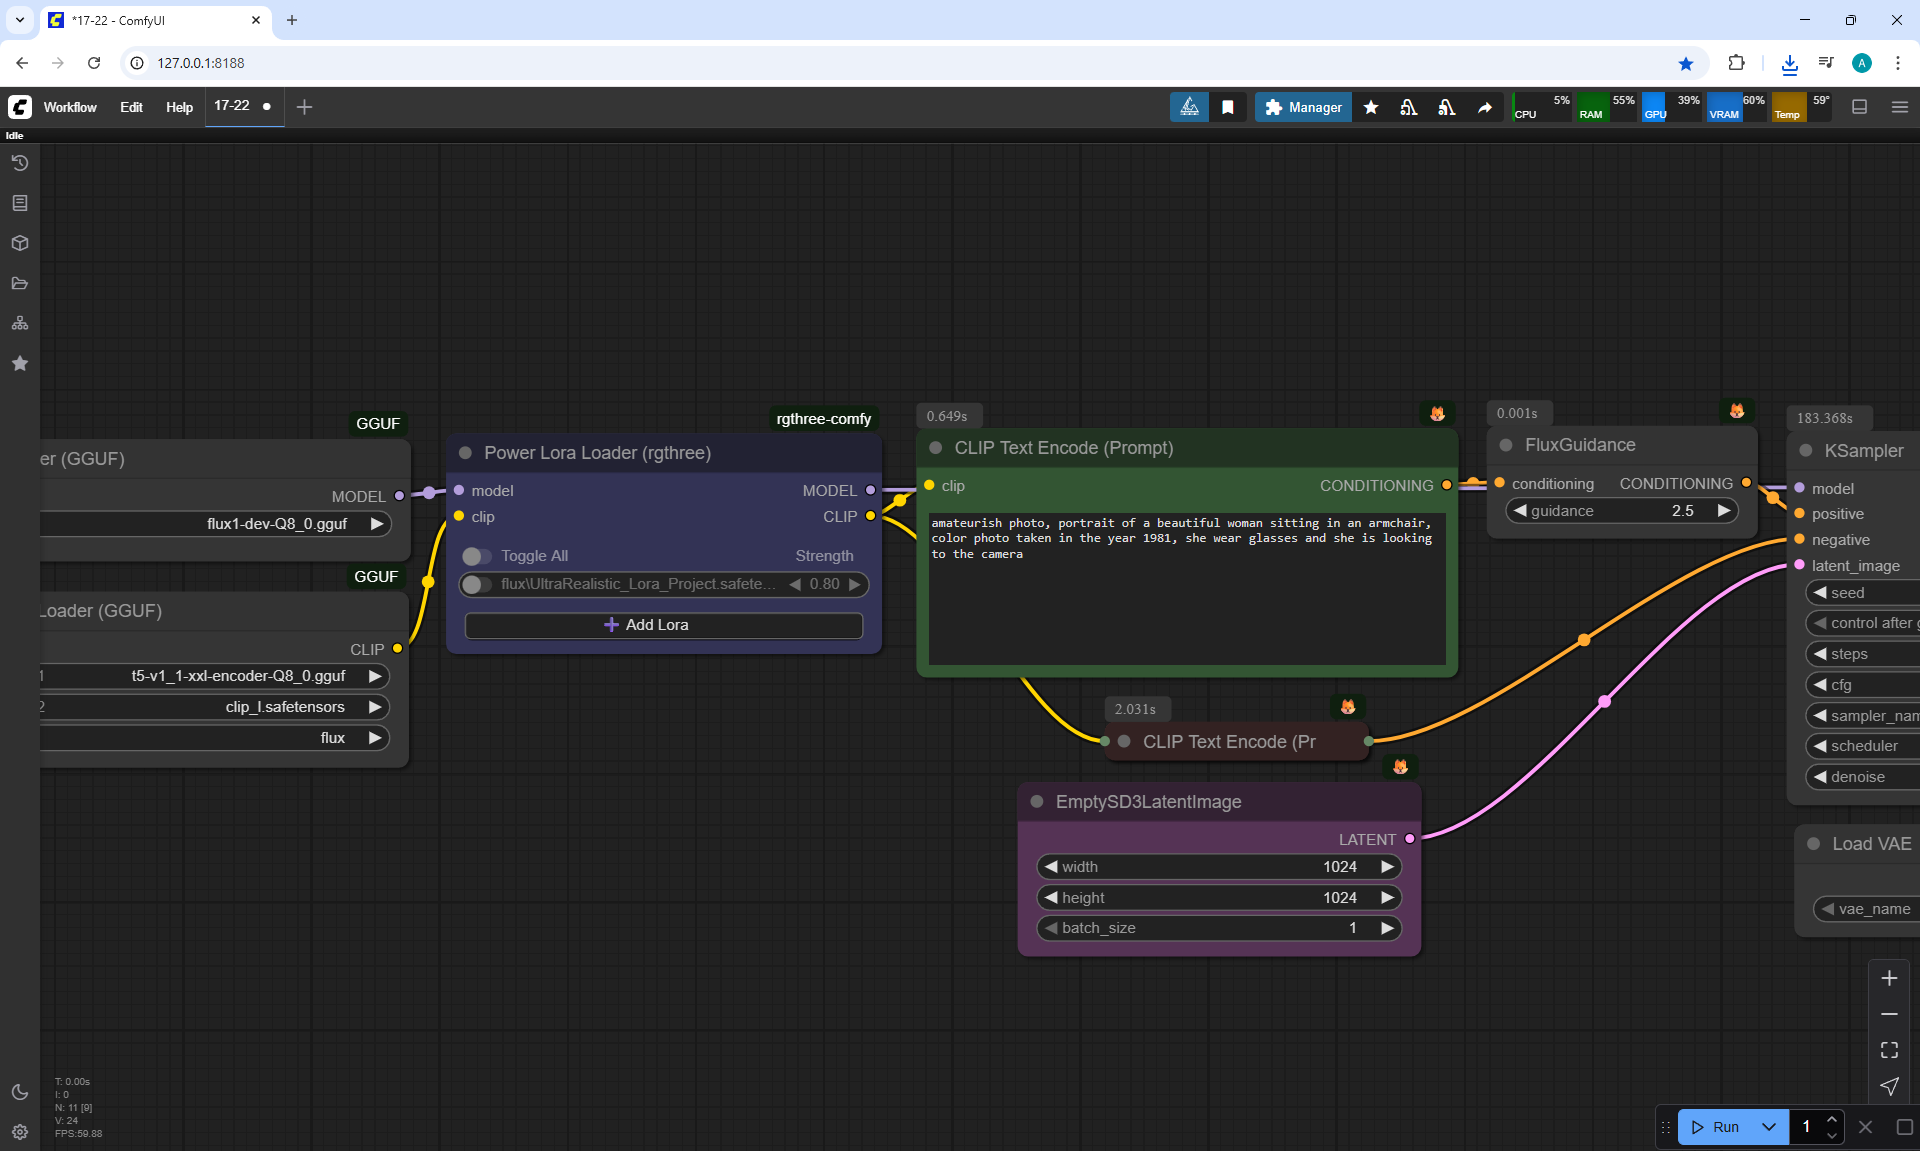This screenshot has width=1920, height=1151.
Task: Toggle dark theme moon icon
Action: pyautogui.click(x=20, y=1092)
